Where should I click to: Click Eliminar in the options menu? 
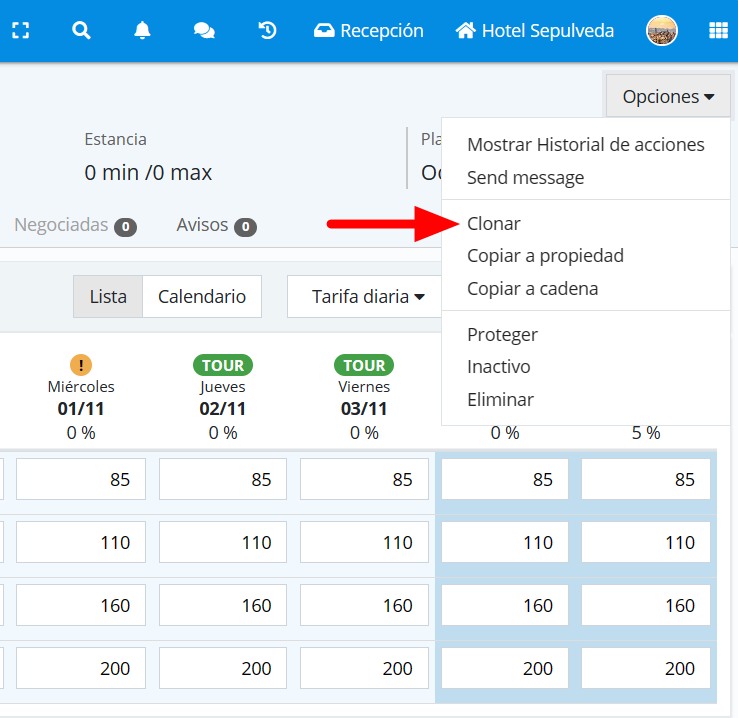500,400
